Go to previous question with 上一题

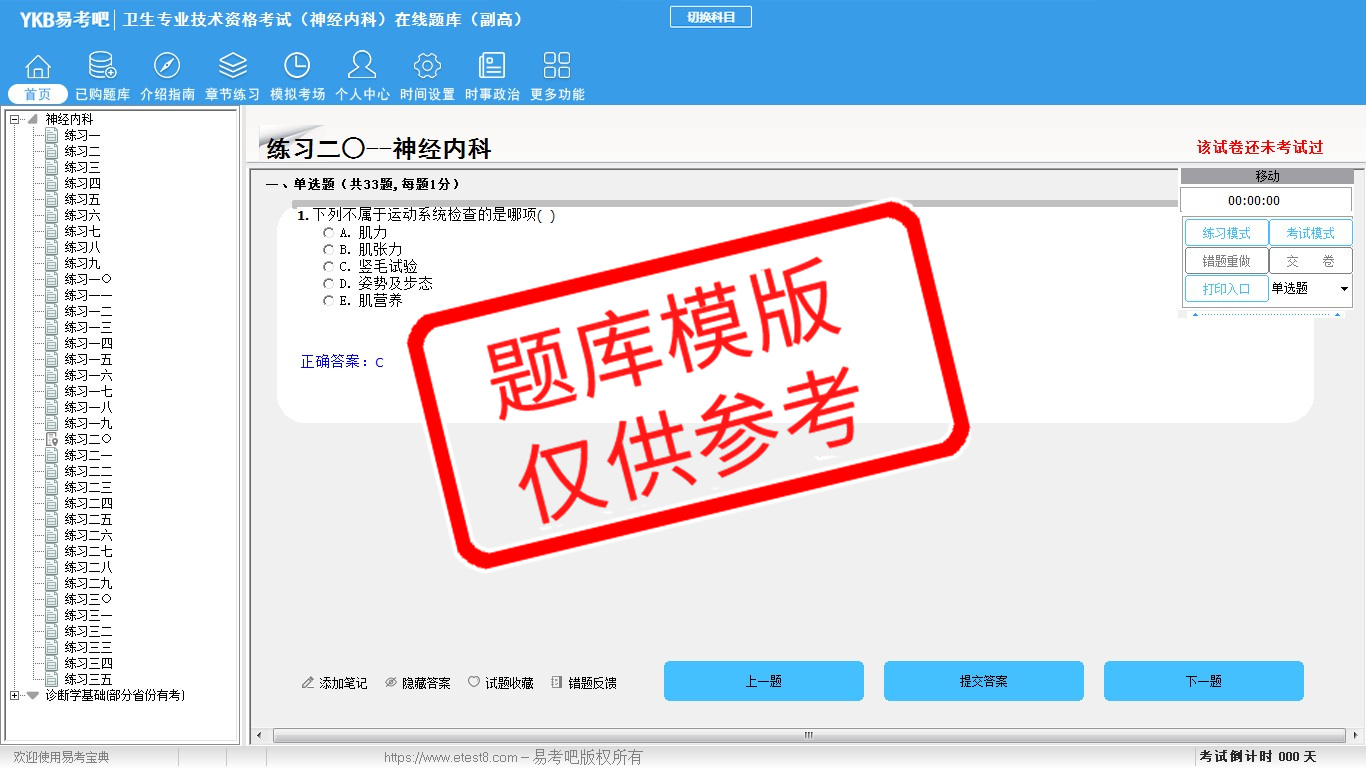tap(764, 681)
